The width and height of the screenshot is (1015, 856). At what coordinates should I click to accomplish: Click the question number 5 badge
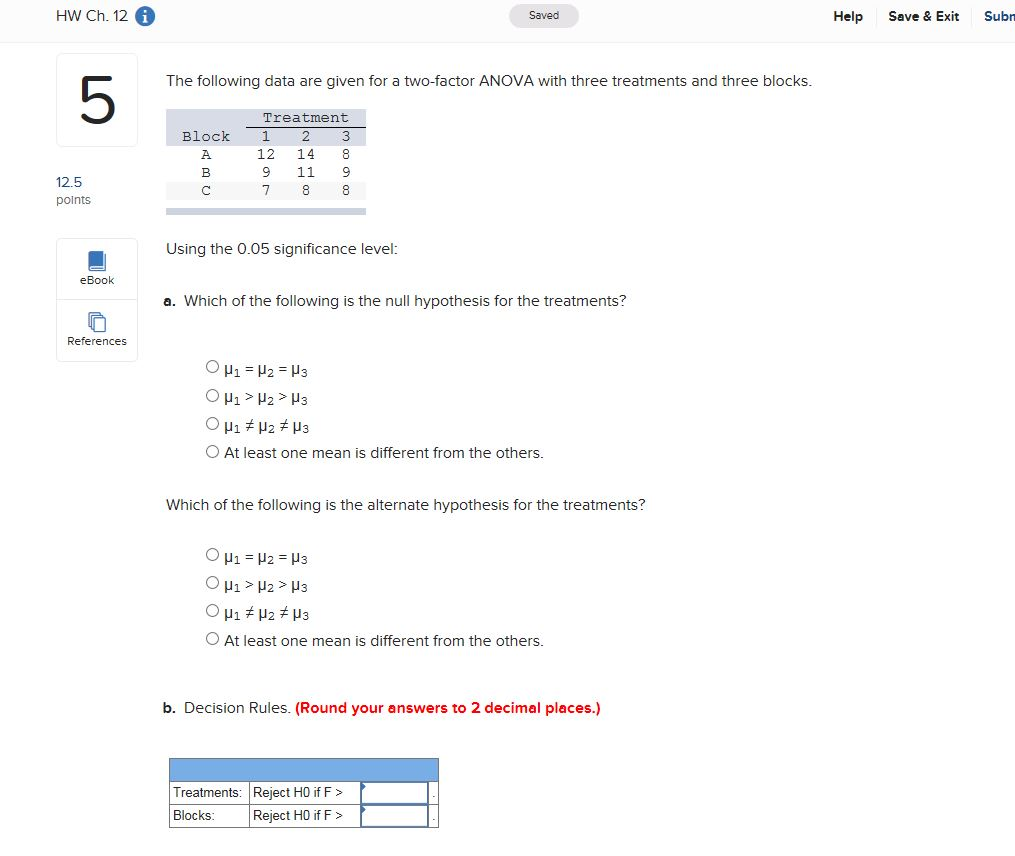[96, 99]
